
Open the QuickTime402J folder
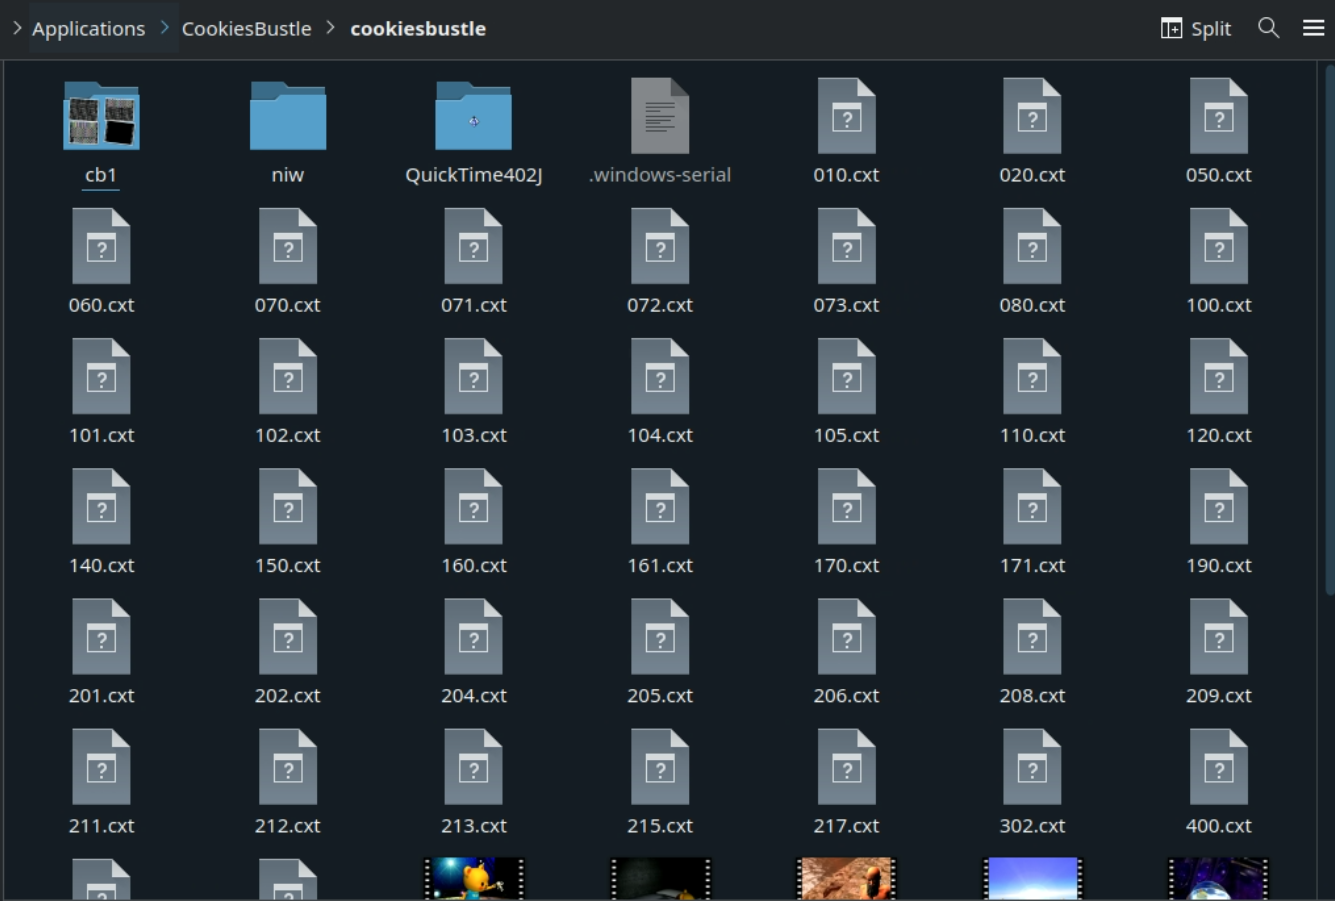[x=474, y=116]
